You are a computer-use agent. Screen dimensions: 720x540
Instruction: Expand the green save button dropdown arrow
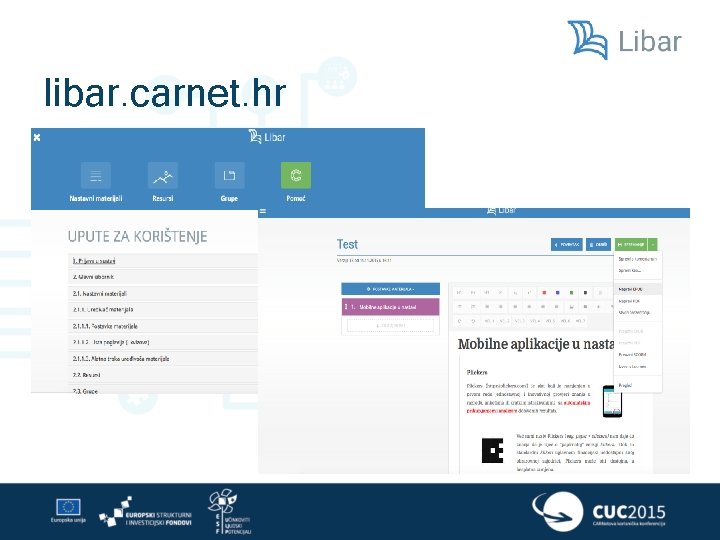point(653,245)
